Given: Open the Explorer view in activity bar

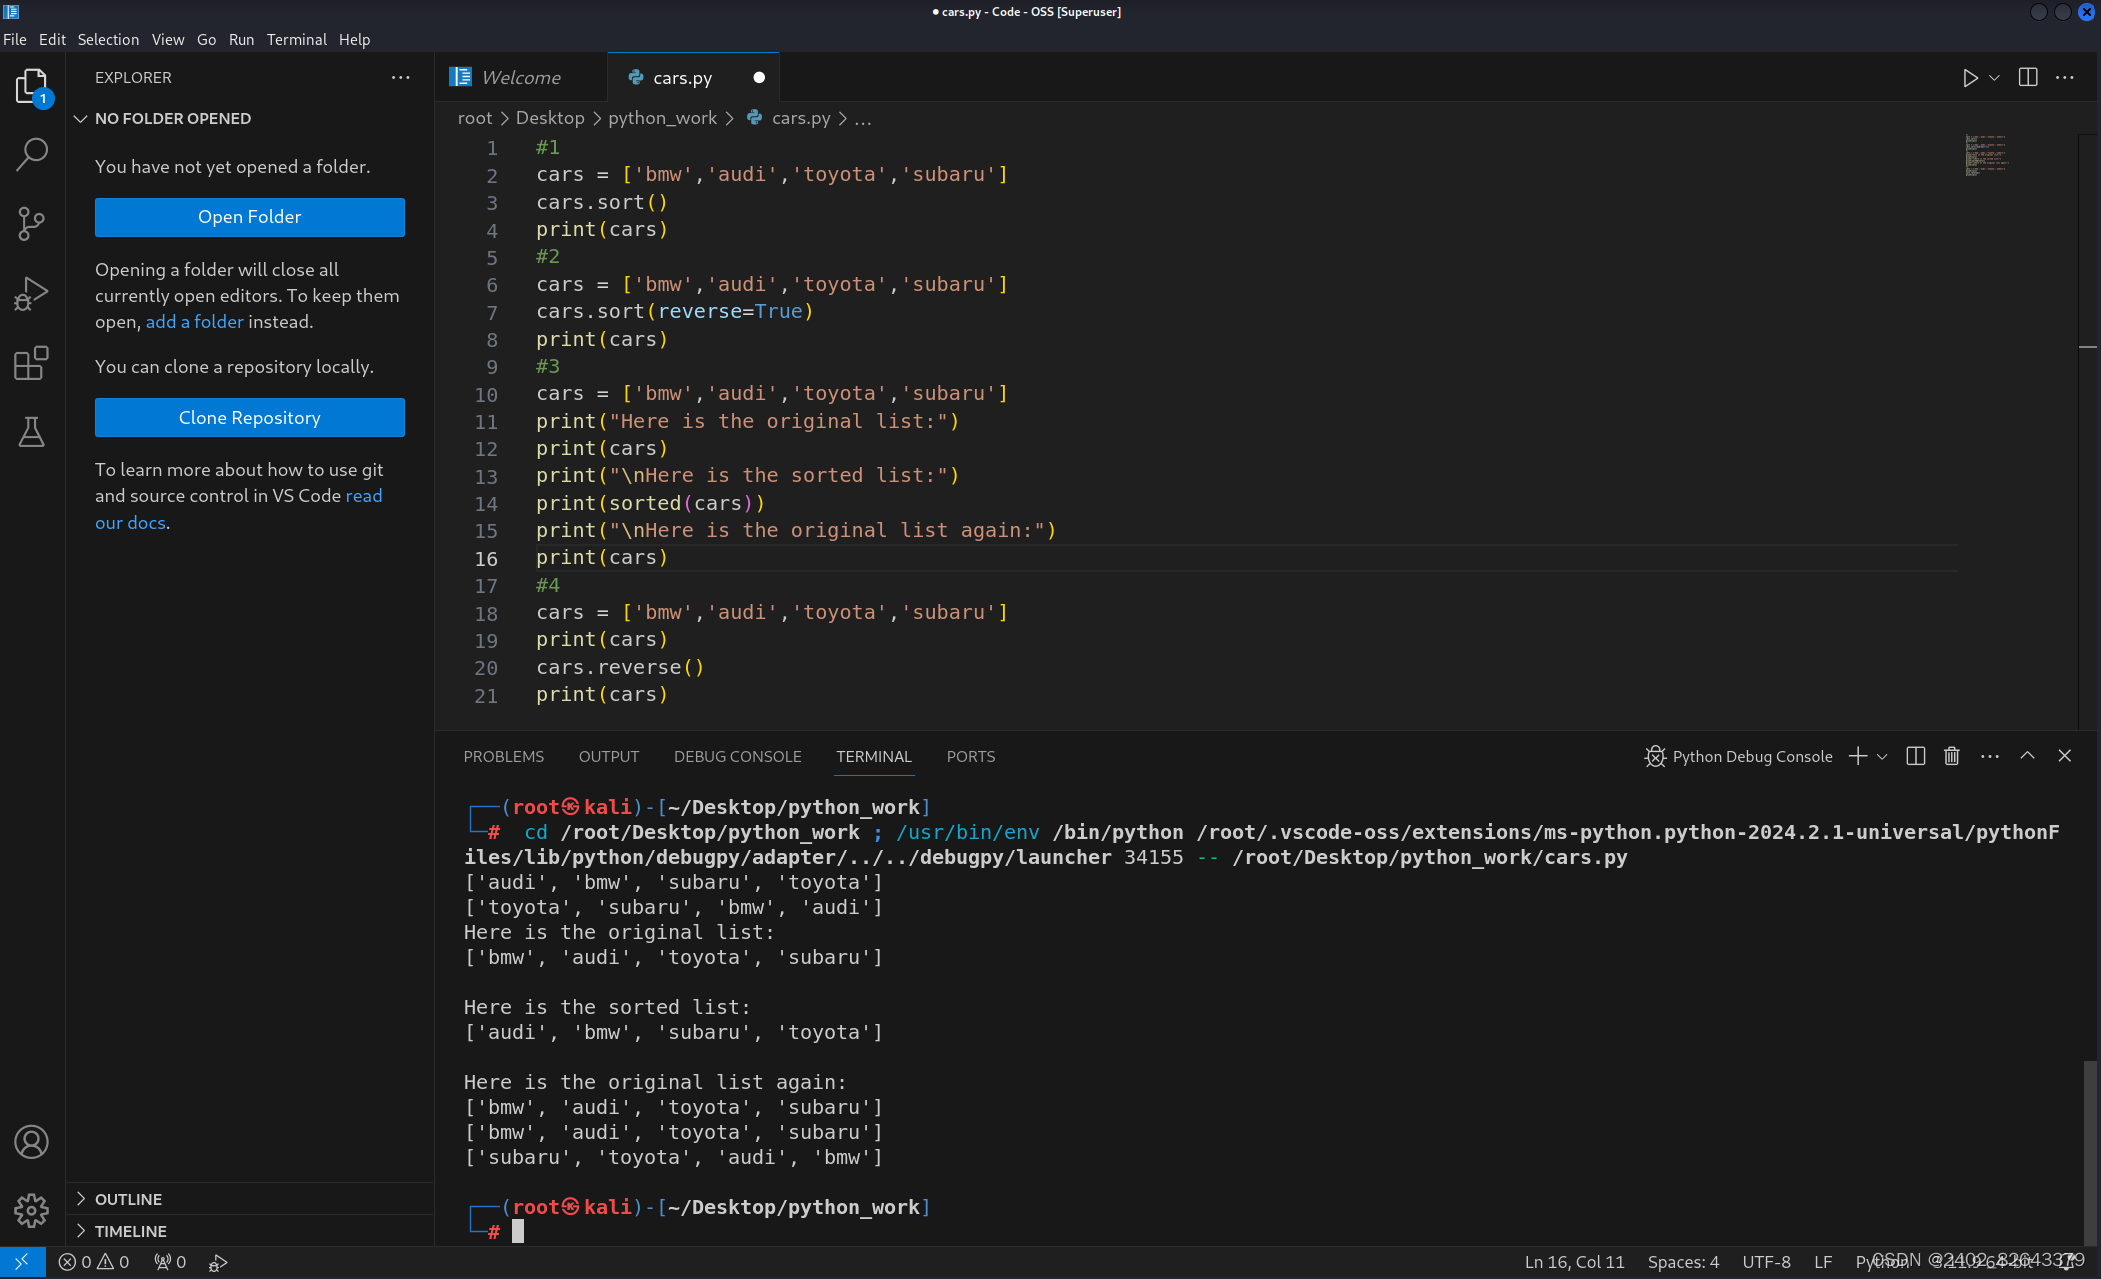Looking at the screenshot, I should coord(32,87).
